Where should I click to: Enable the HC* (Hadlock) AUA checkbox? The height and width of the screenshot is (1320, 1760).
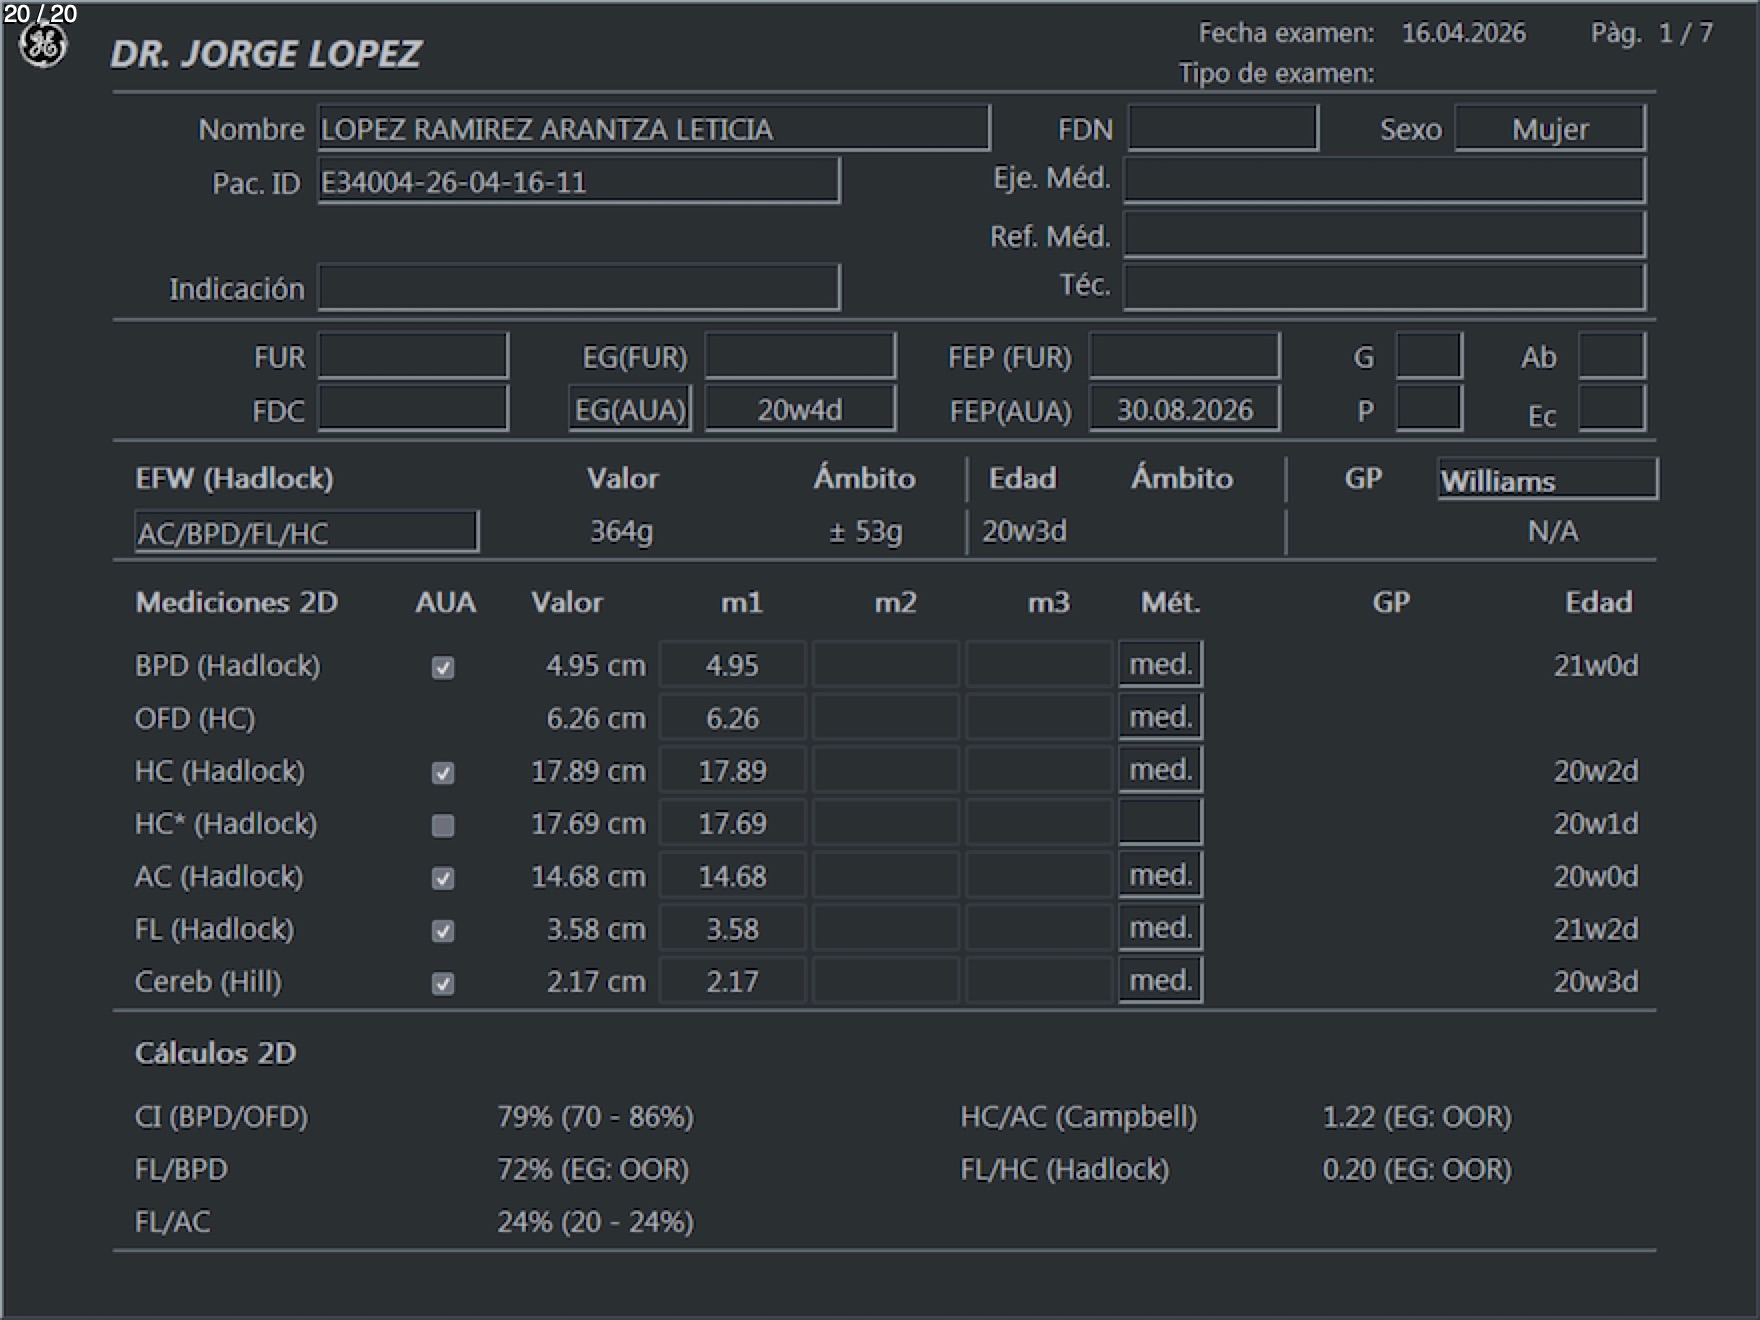coord(443,825)
